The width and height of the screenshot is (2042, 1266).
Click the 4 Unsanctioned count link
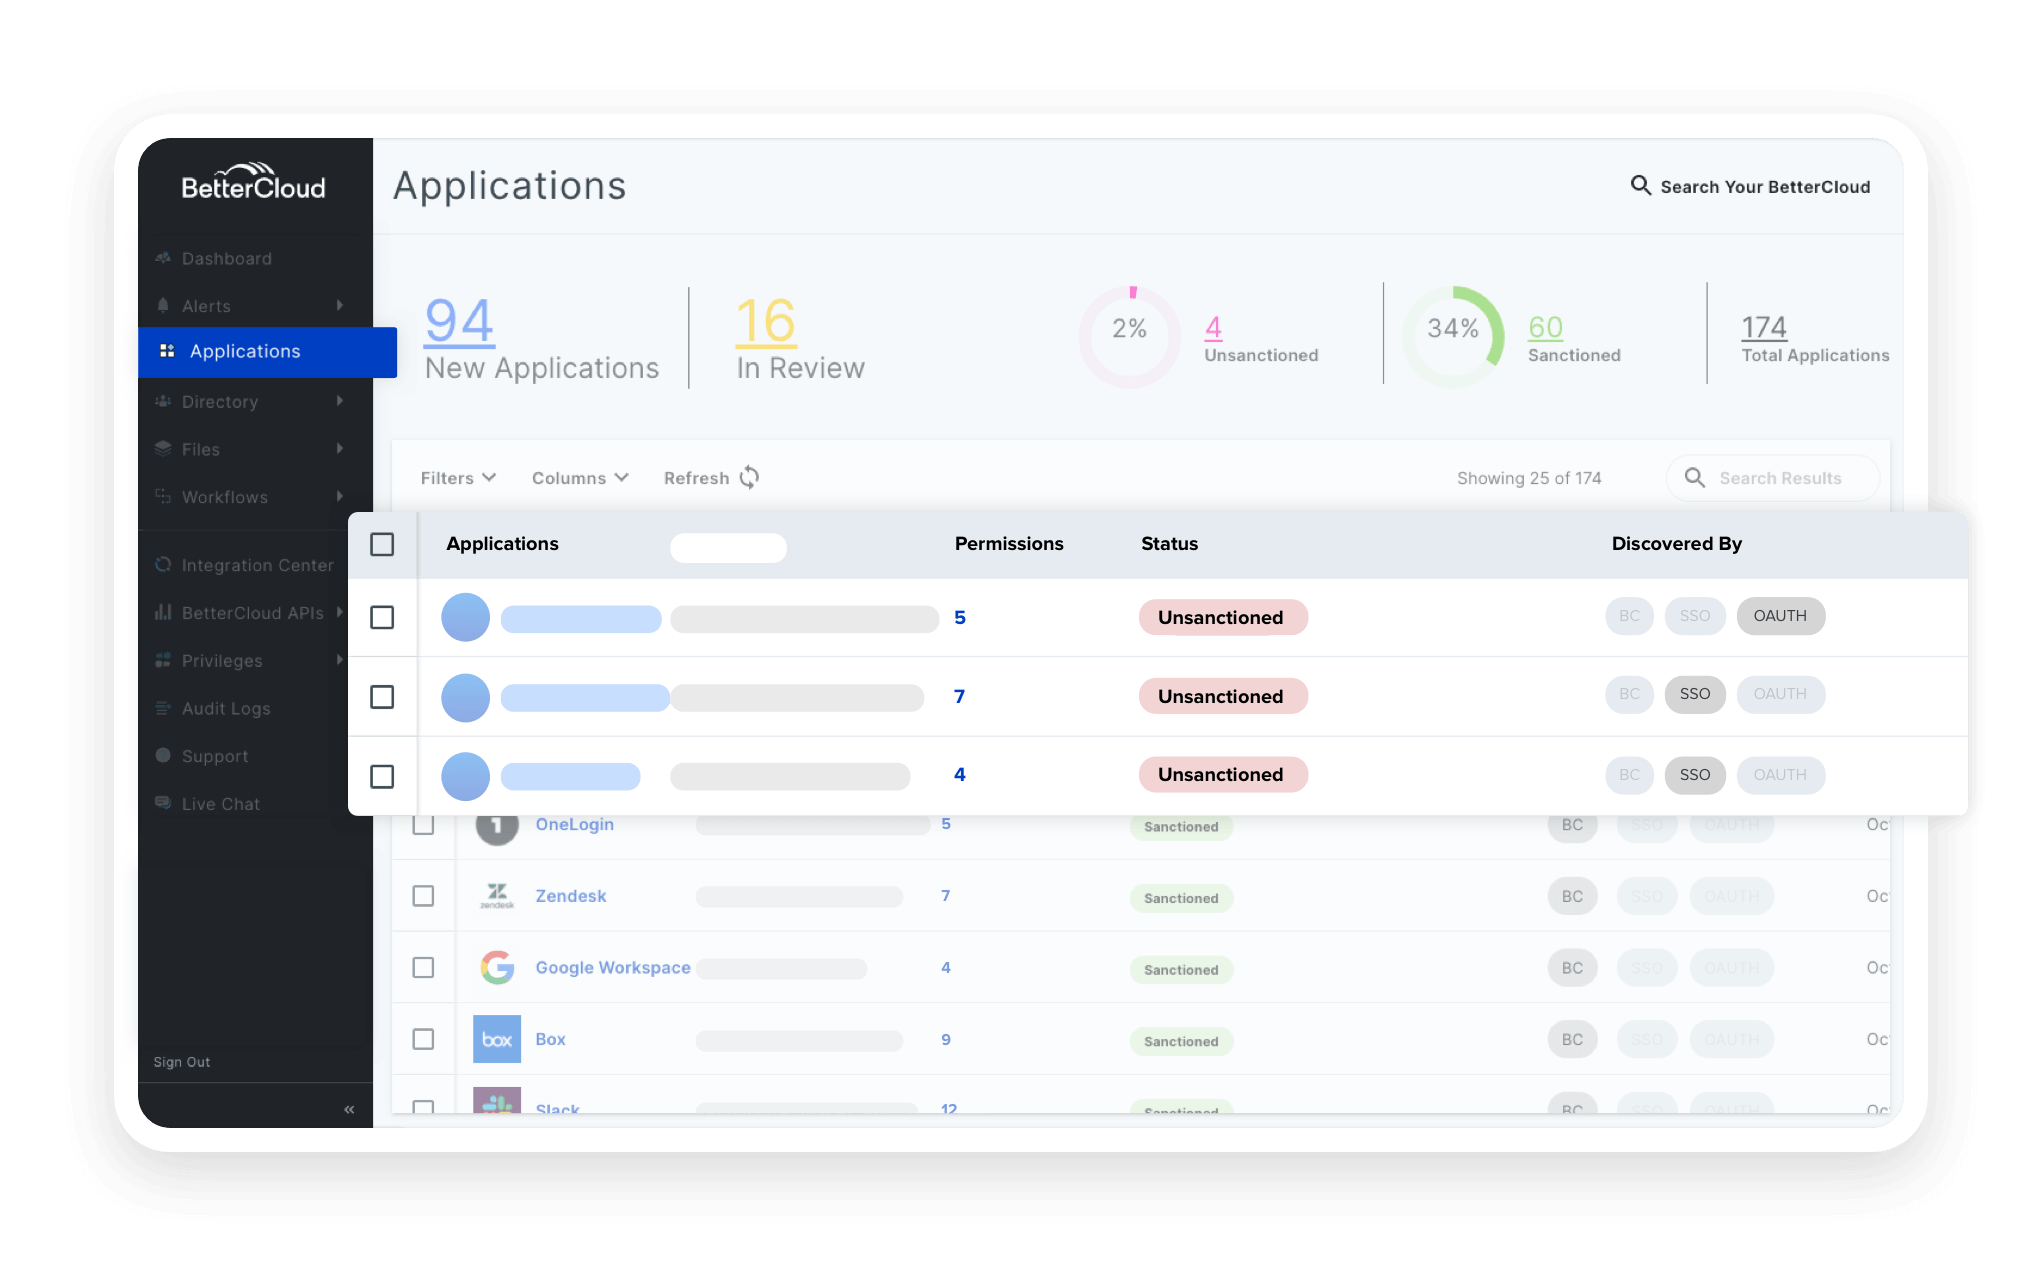point(1213,327)
